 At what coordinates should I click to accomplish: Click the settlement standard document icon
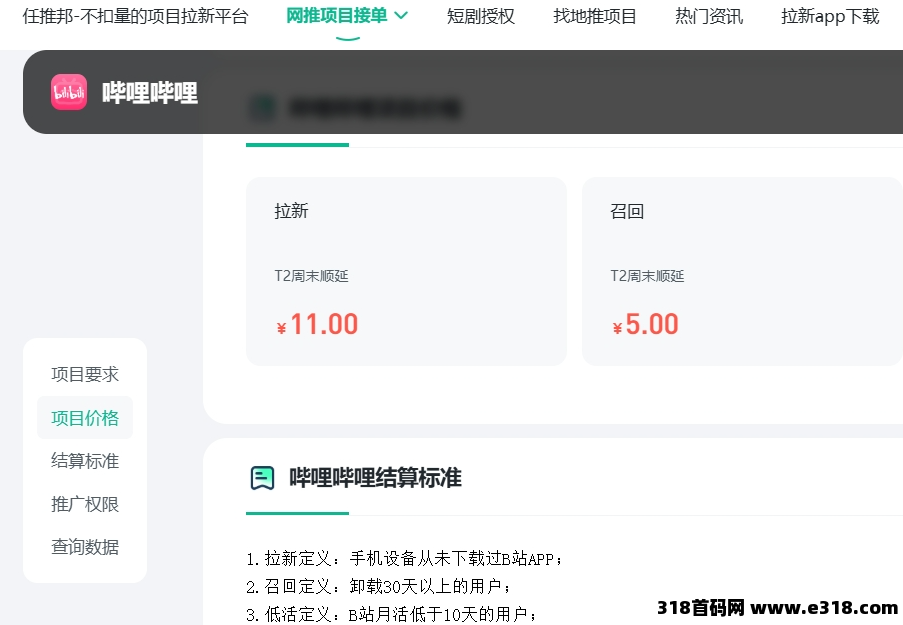coord(263,478)
